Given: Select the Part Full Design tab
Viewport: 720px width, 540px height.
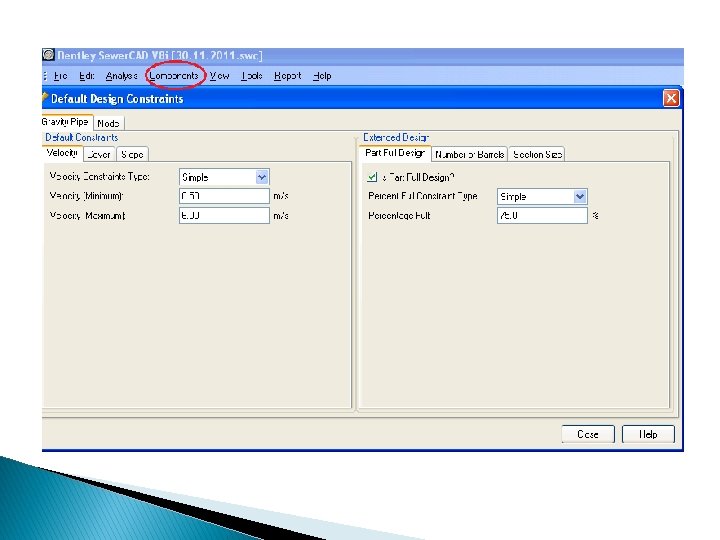Looking at the screenshot, I should coord(395,153).
